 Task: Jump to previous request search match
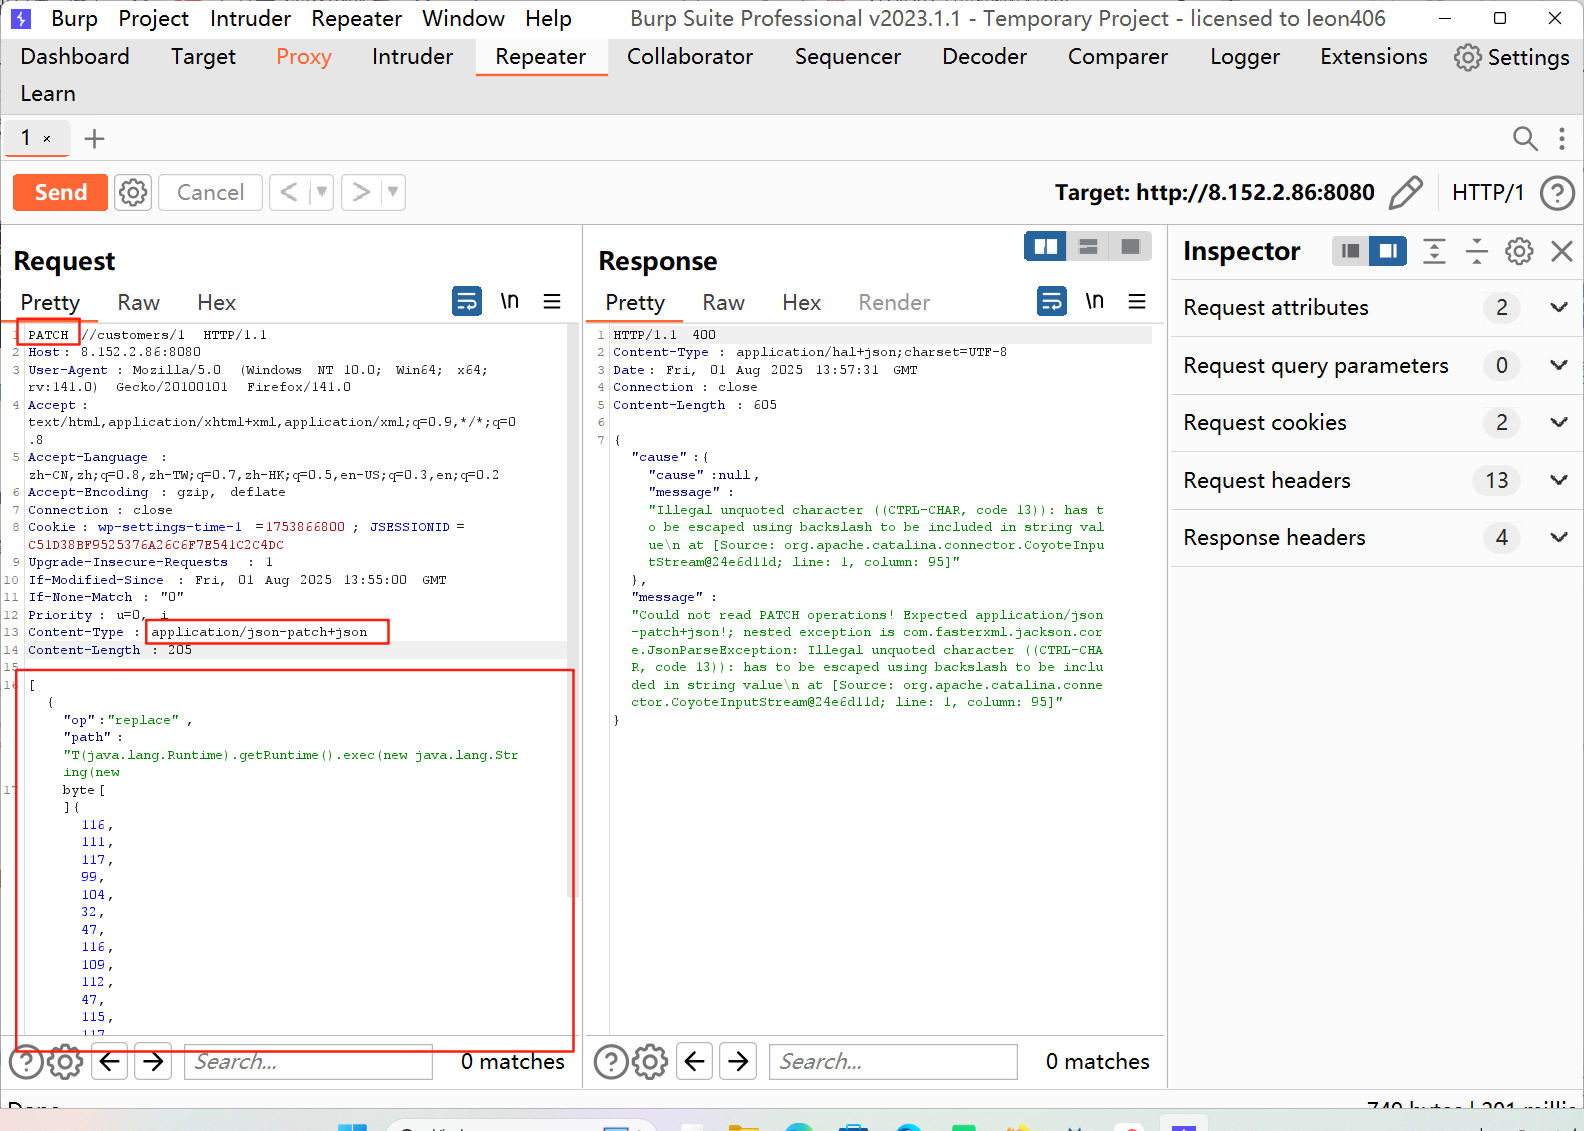tap(110, 1062)
